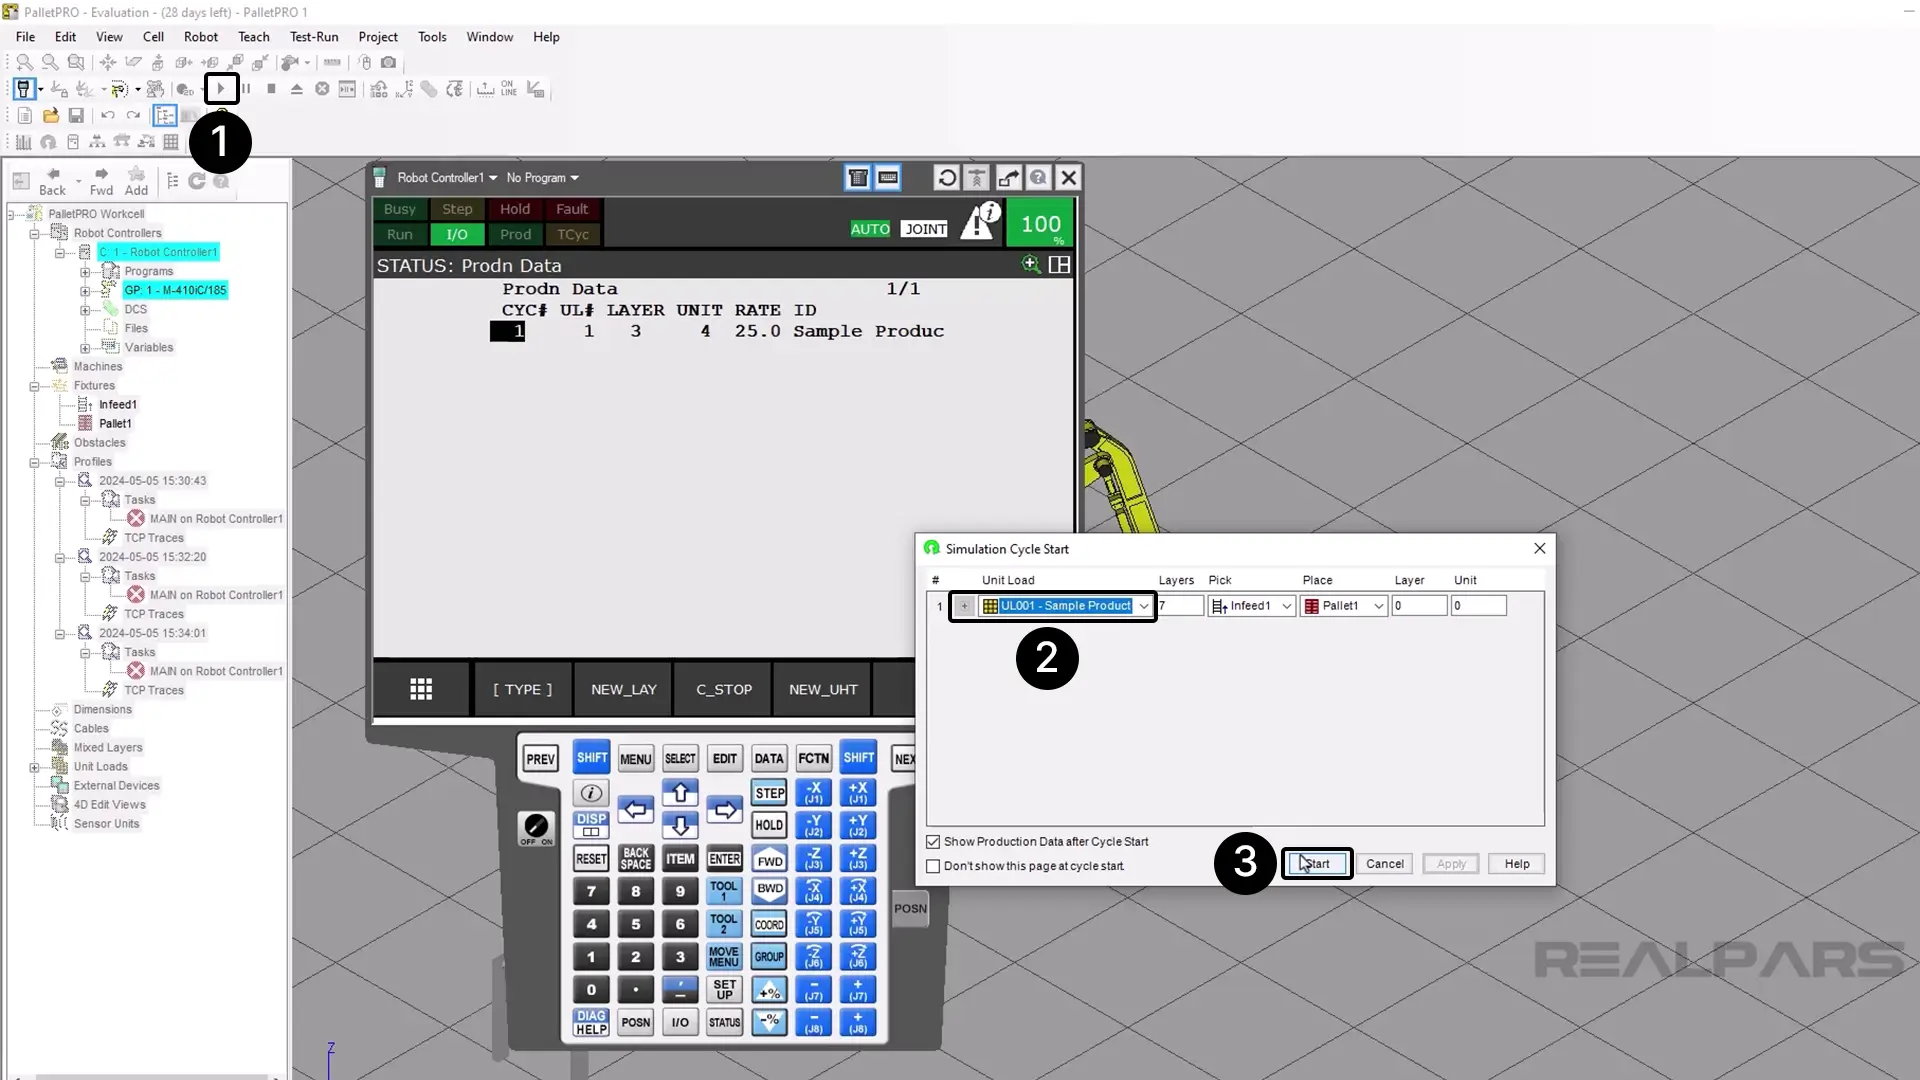
Task: Toggle the pendant OFF/ON enable switch
Action: pos(536,828)
